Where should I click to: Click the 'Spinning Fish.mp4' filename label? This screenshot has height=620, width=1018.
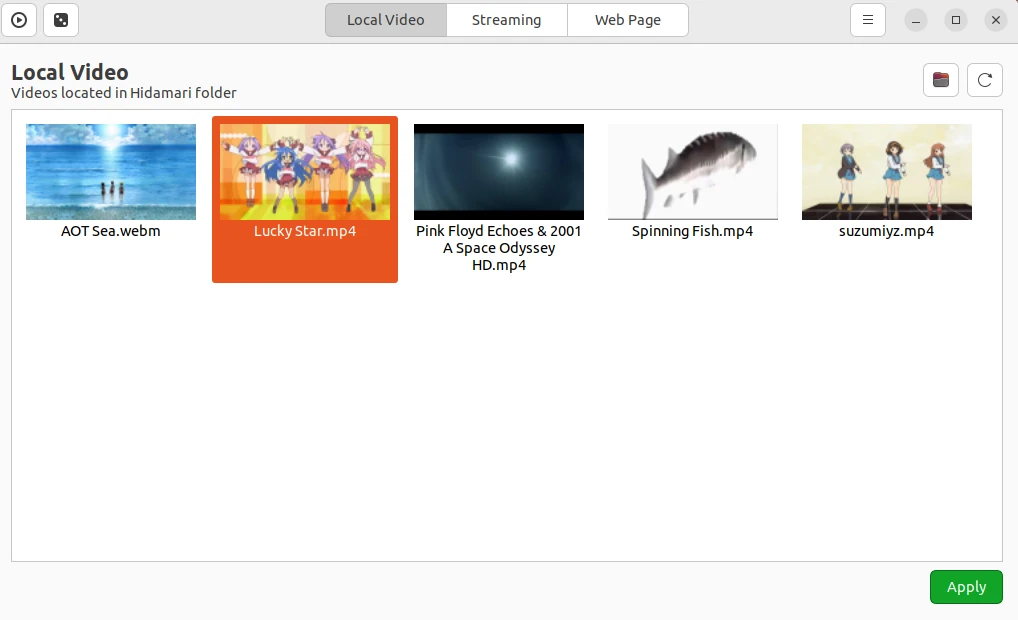pyautogui.click(x=692, y=231)
